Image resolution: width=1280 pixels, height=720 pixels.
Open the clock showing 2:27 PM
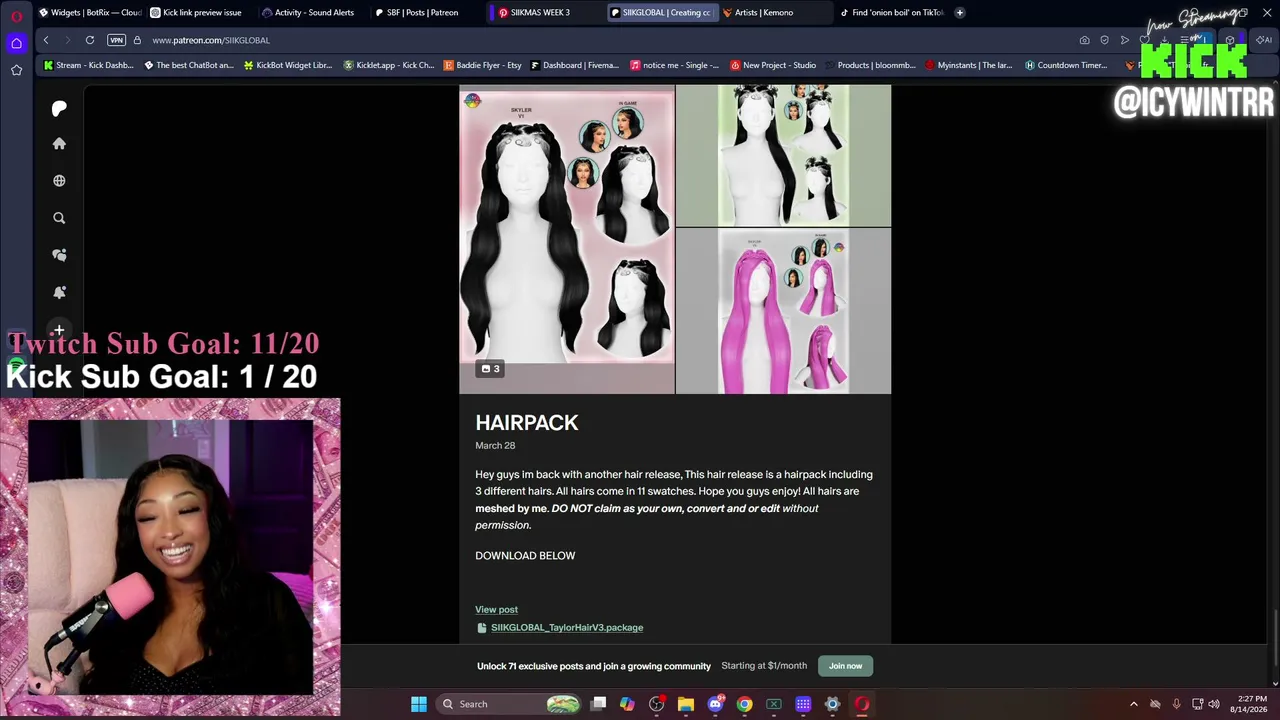(1252, 704)
